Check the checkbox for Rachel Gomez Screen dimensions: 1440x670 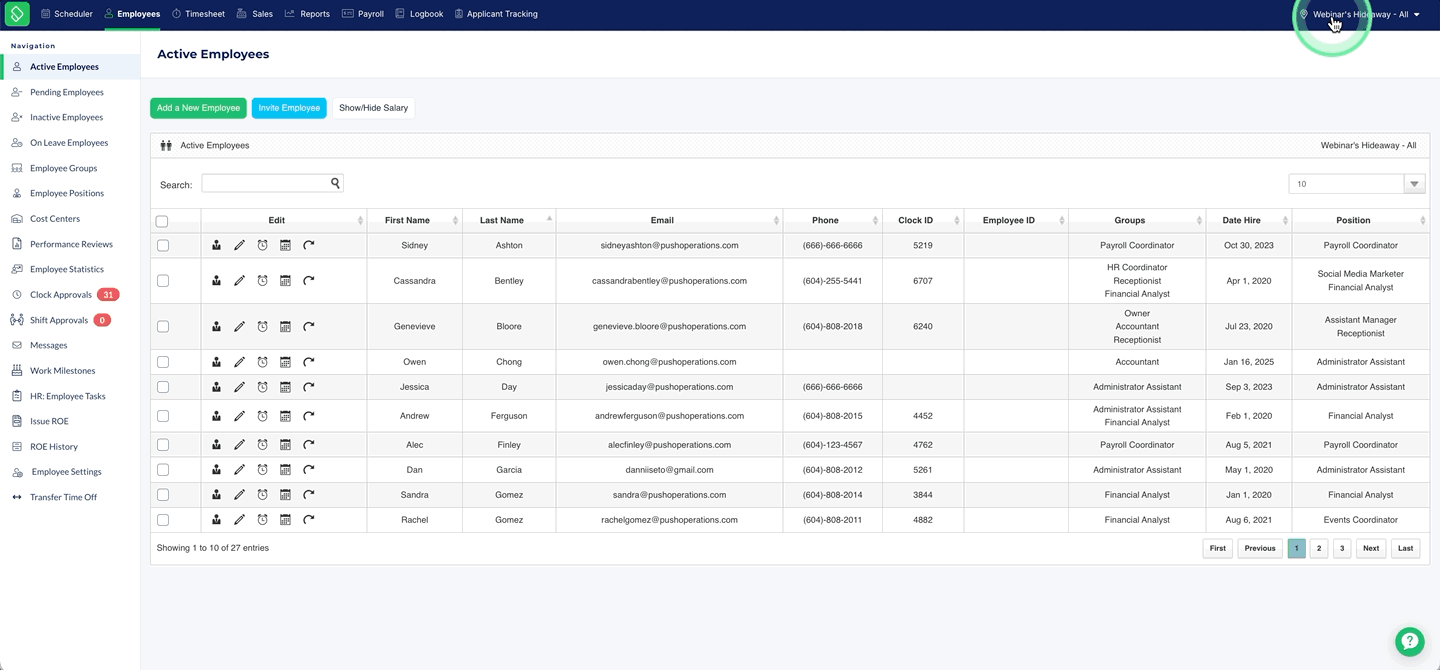pos(163,520)
